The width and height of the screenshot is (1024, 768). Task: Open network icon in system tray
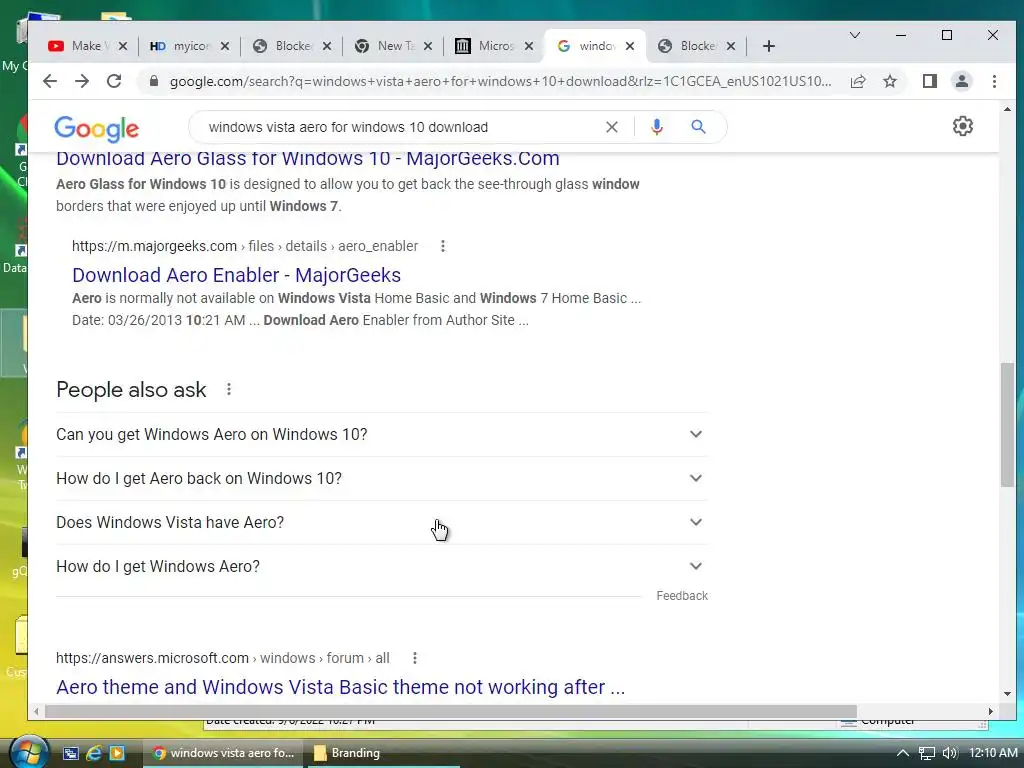tap(927, 753)
